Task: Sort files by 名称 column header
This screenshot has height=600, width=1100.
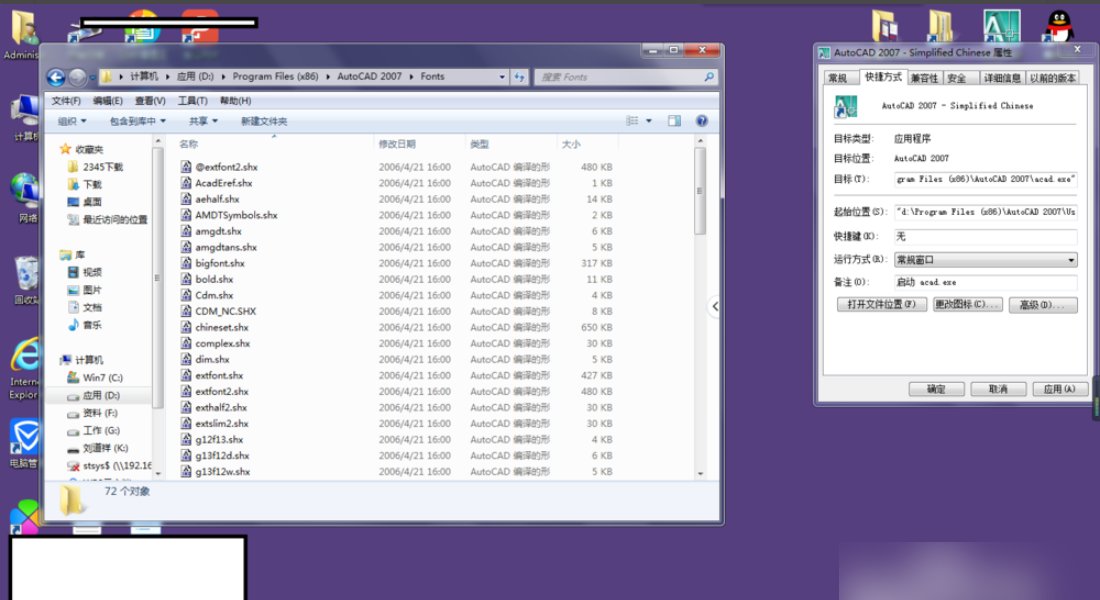Action: [189, 144]
